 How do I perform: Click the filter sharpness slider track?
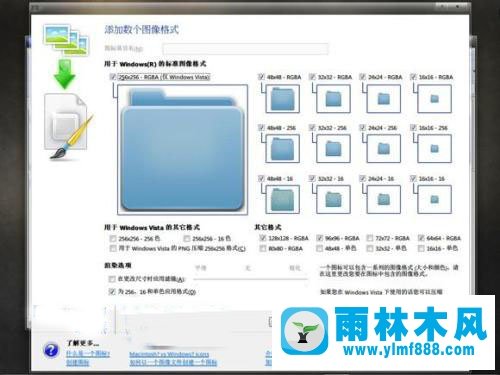point(250,278)
